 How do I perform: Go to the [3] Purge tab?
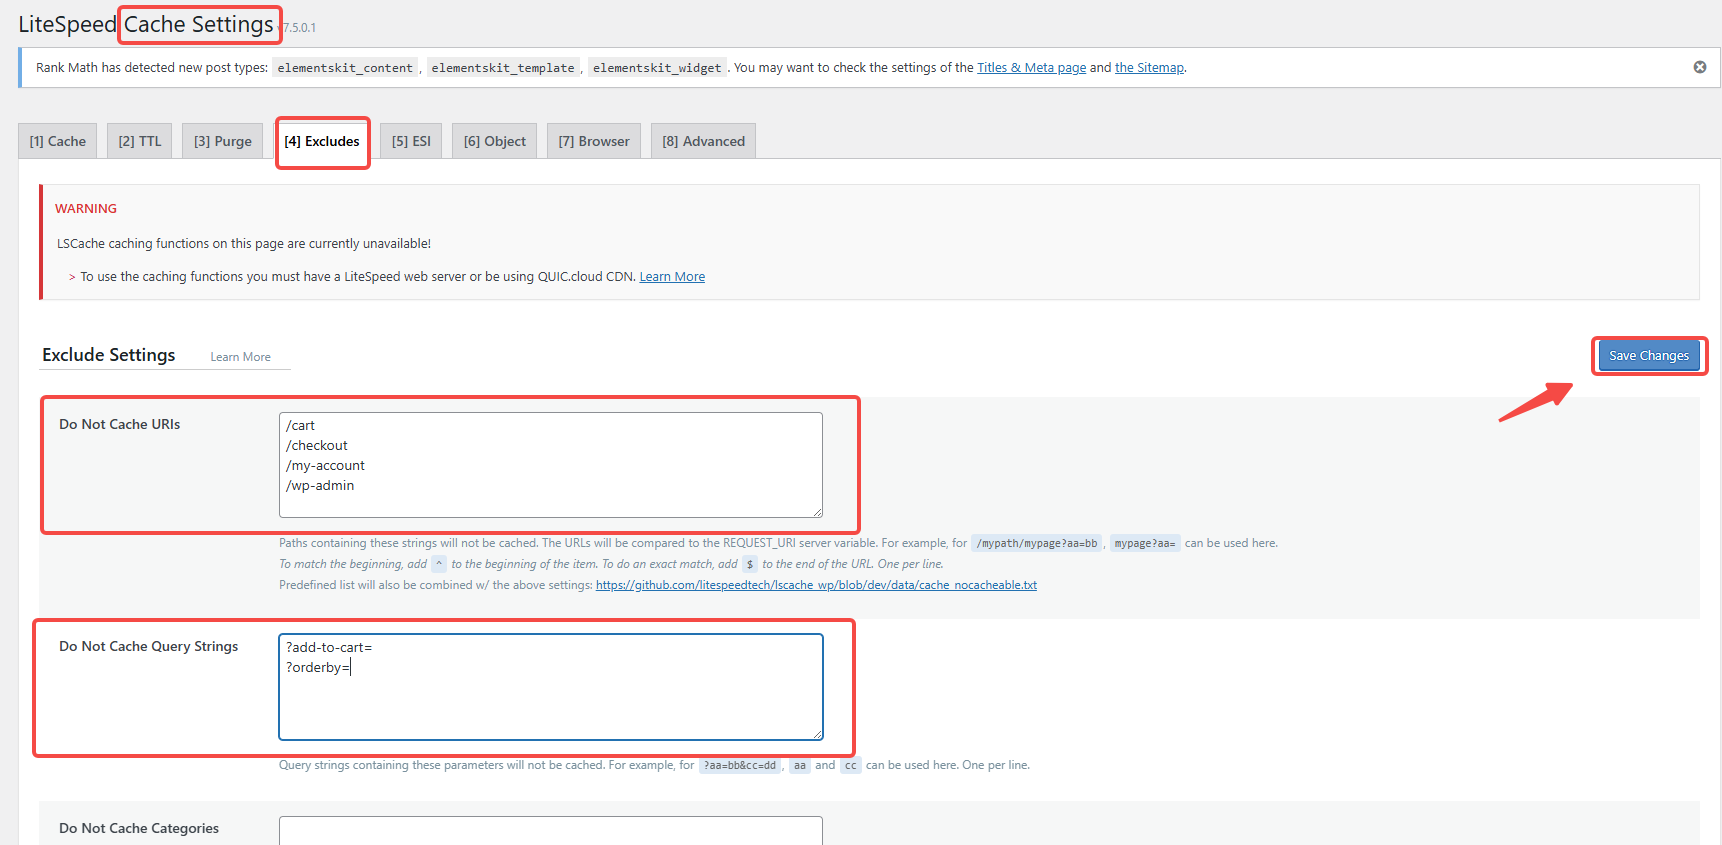tap(223, 141)
